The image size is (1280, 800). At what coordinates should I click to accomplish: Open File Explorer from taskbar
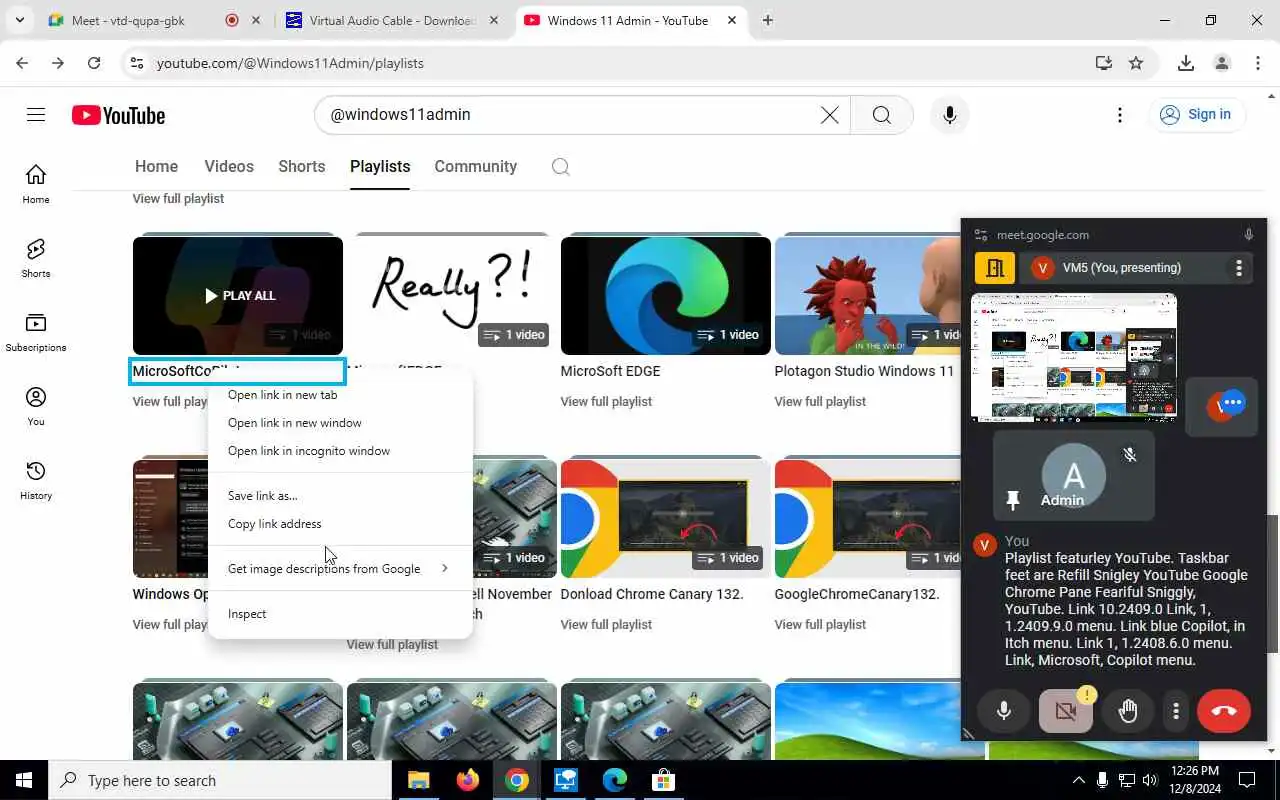(418, 781)
